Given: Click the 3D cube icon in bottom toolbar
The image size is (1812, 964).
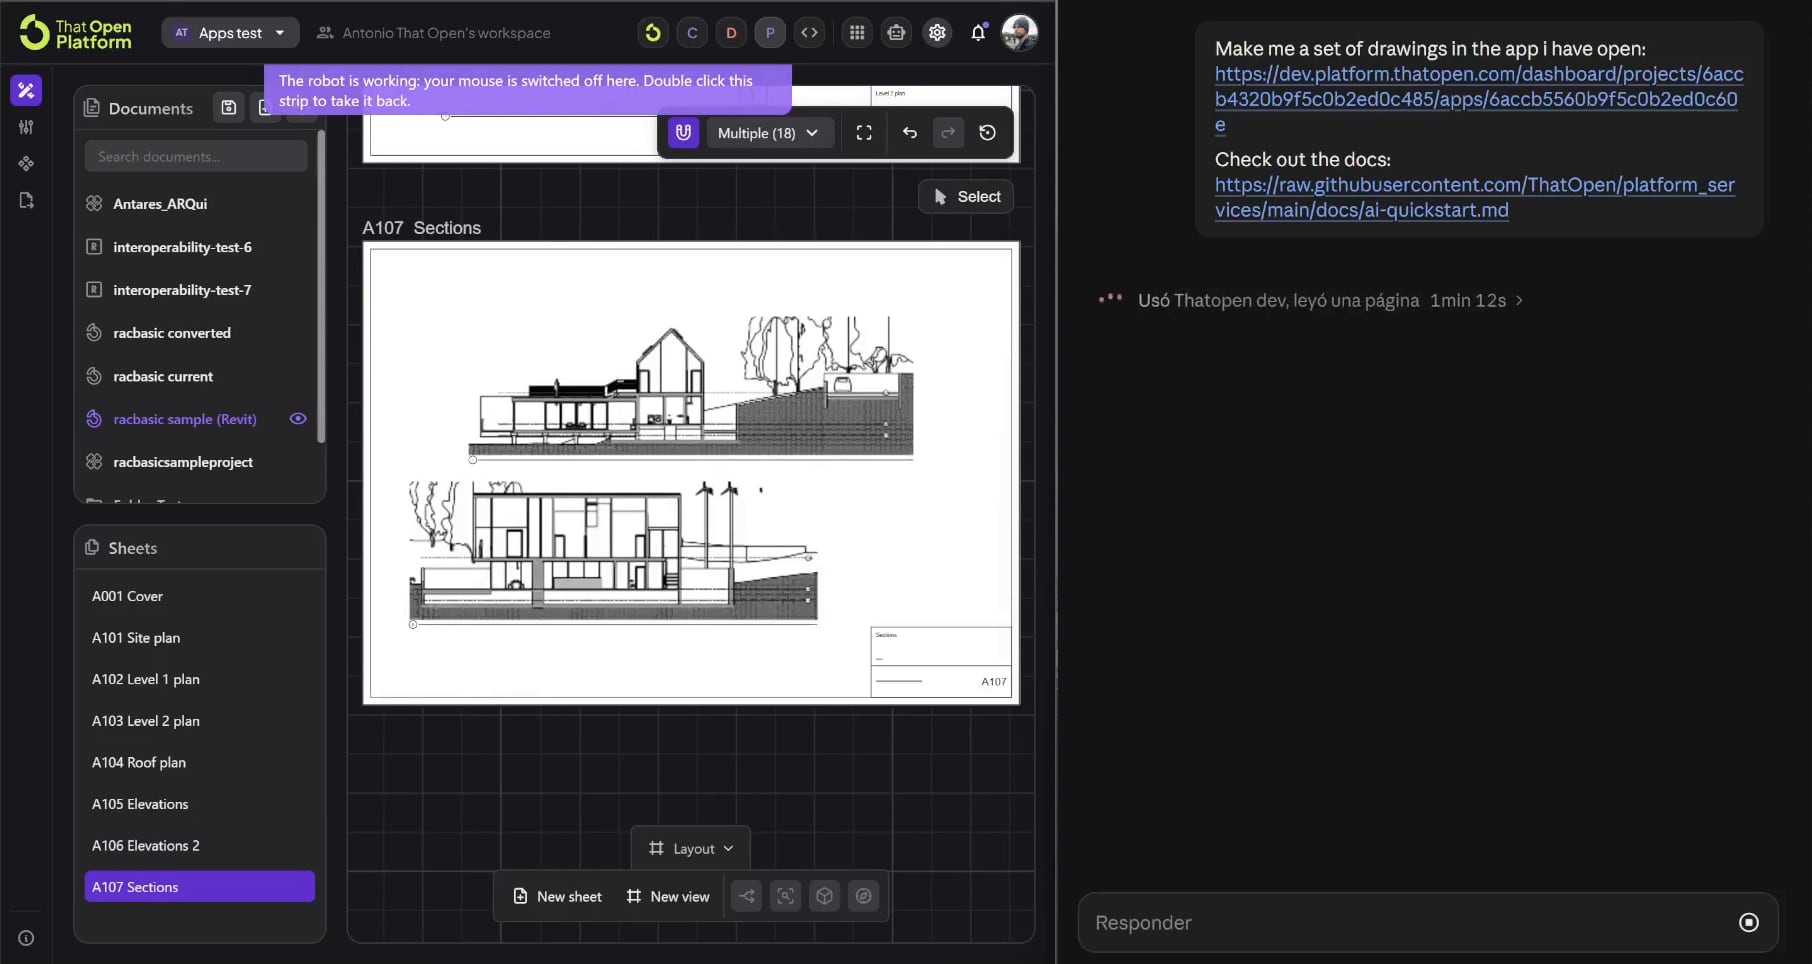Looking at the screenshot, I should pyautogui.click(x=824, y=896).
